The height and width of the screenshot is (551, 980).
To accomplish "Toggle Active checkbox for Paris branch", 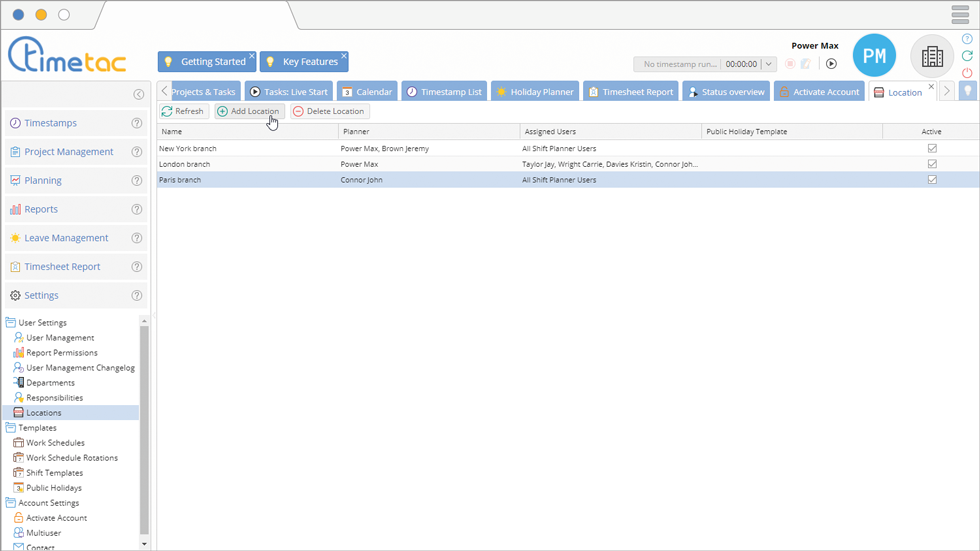I will 932,180.
